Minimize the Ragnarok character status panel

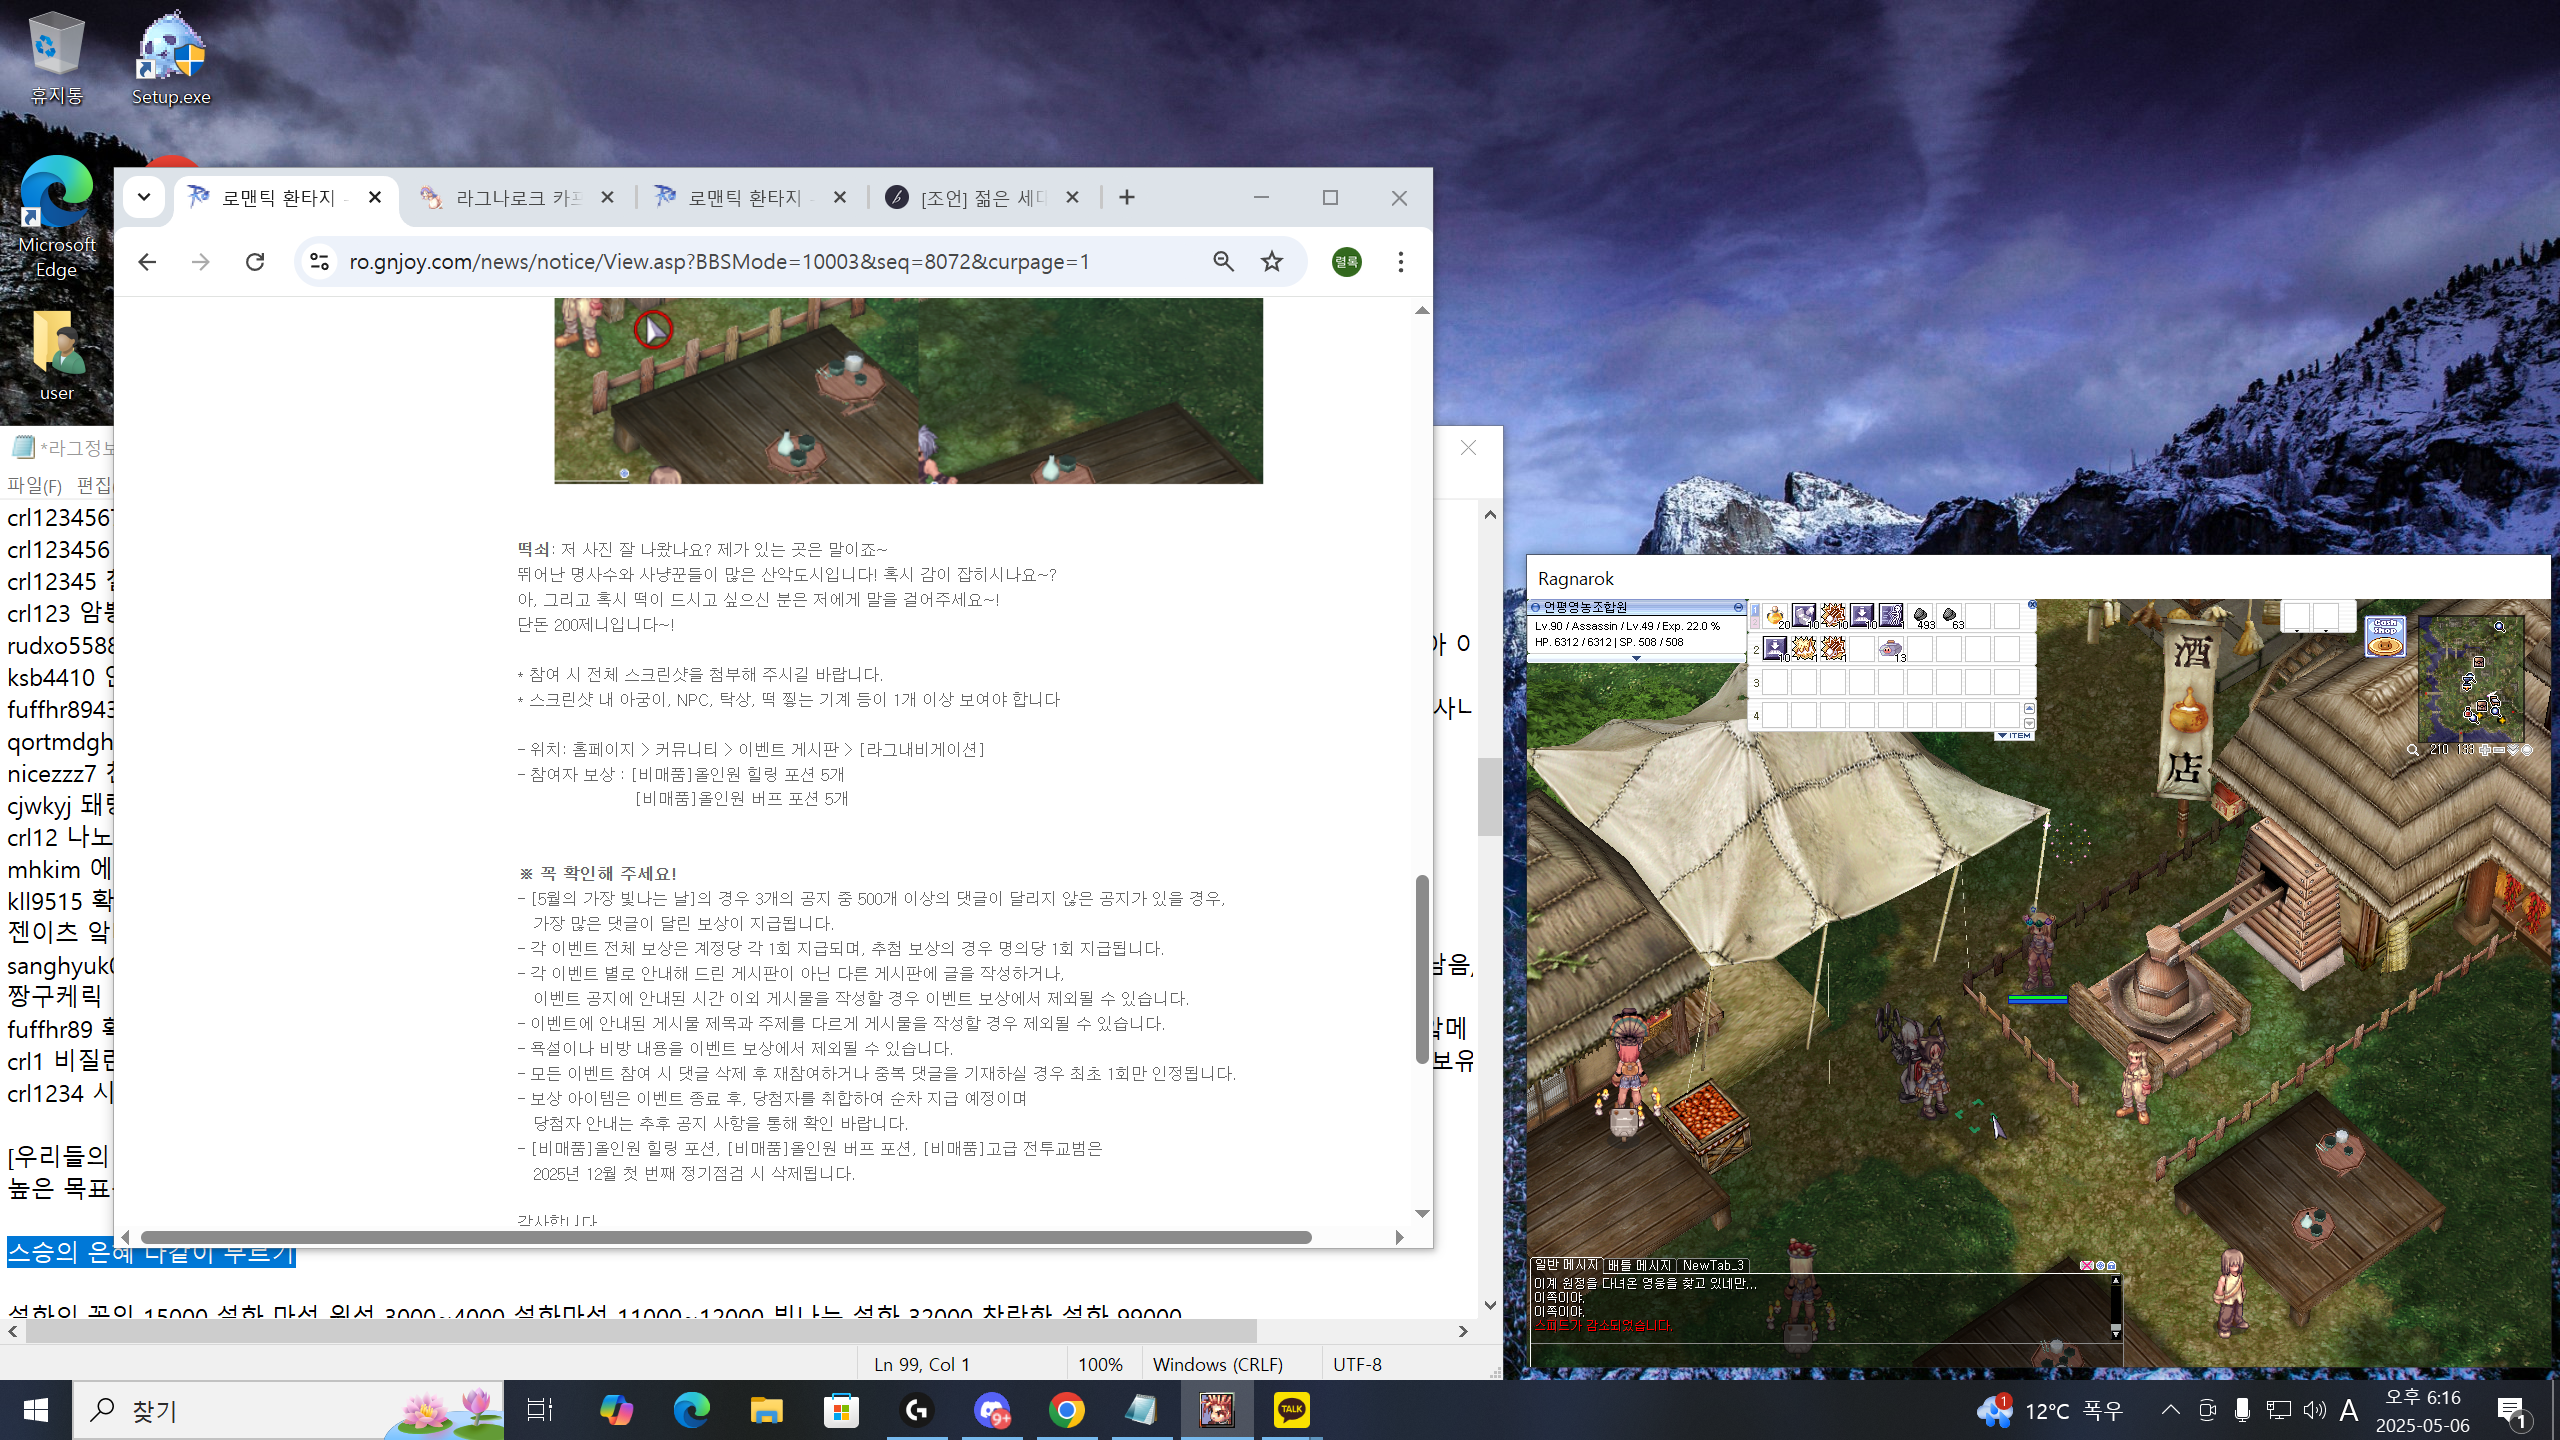coord(1738,607)
